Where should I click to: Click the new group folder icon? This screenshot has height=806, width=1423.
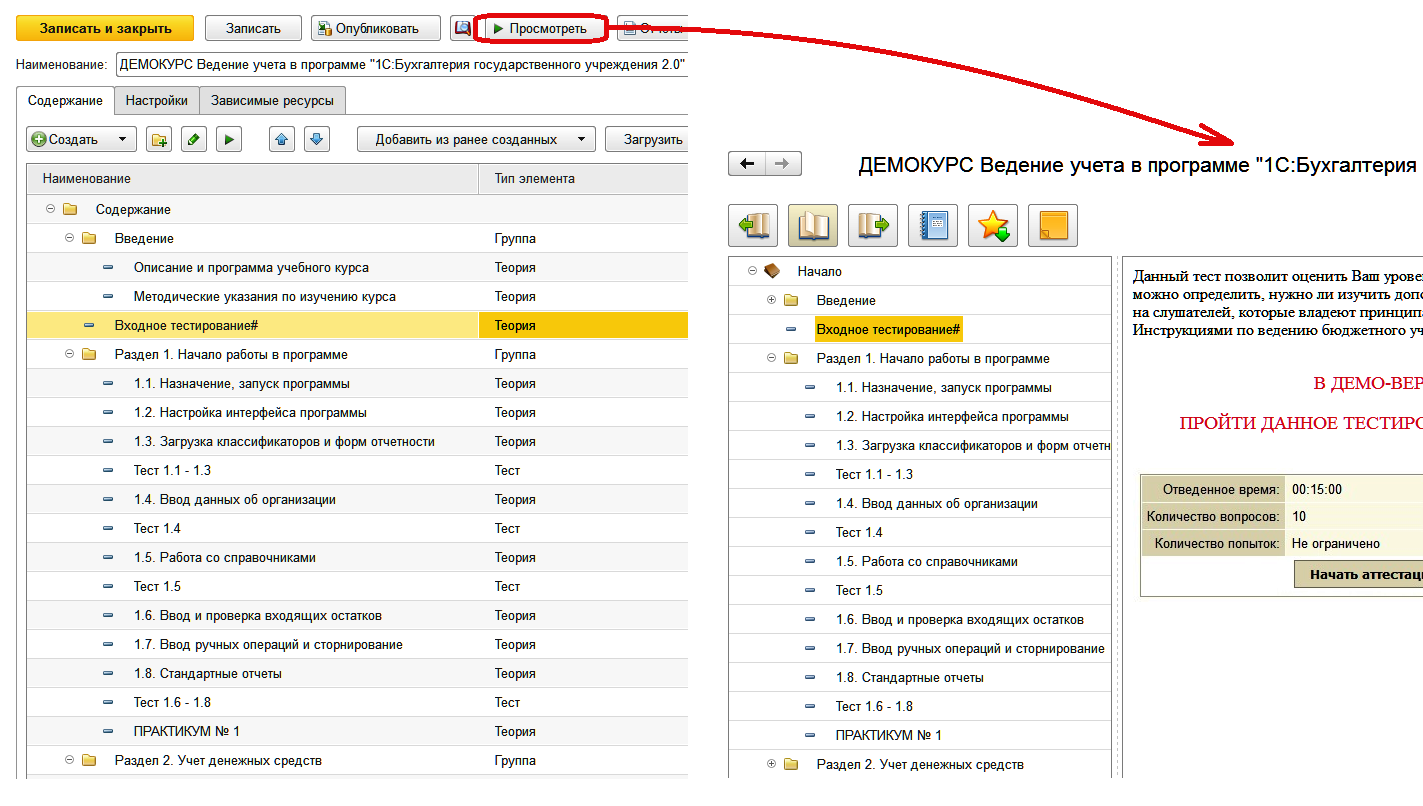(159, 140)
